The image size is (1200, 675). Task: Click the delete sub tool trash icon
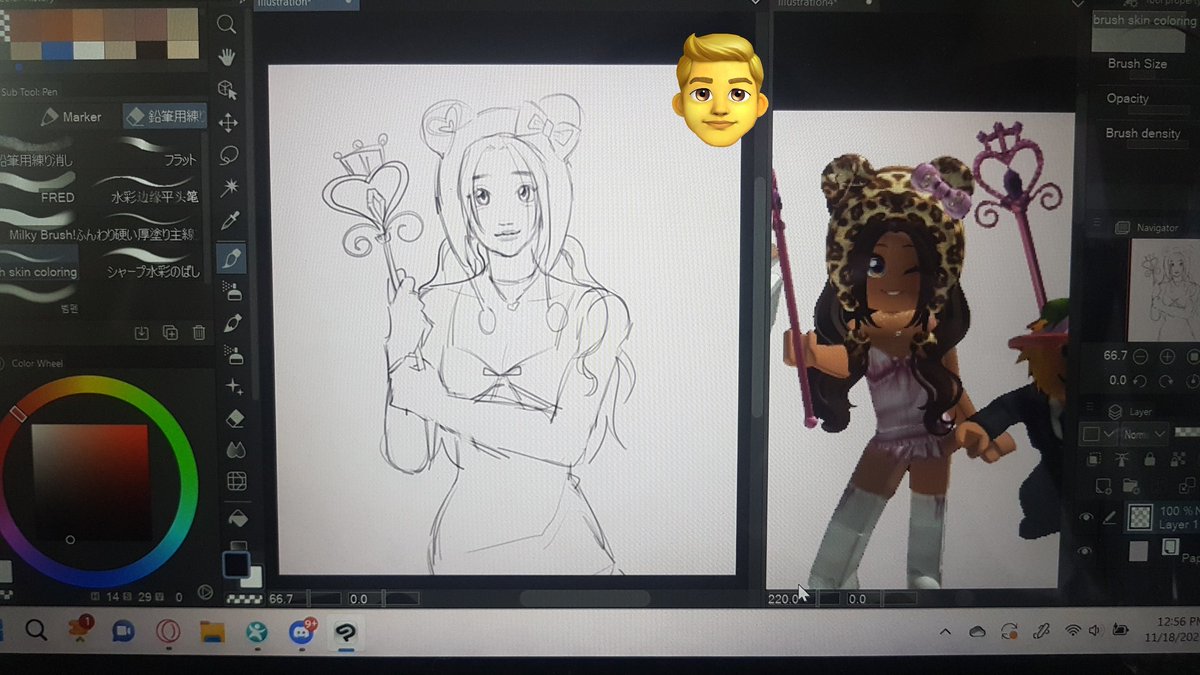(199, 332)
